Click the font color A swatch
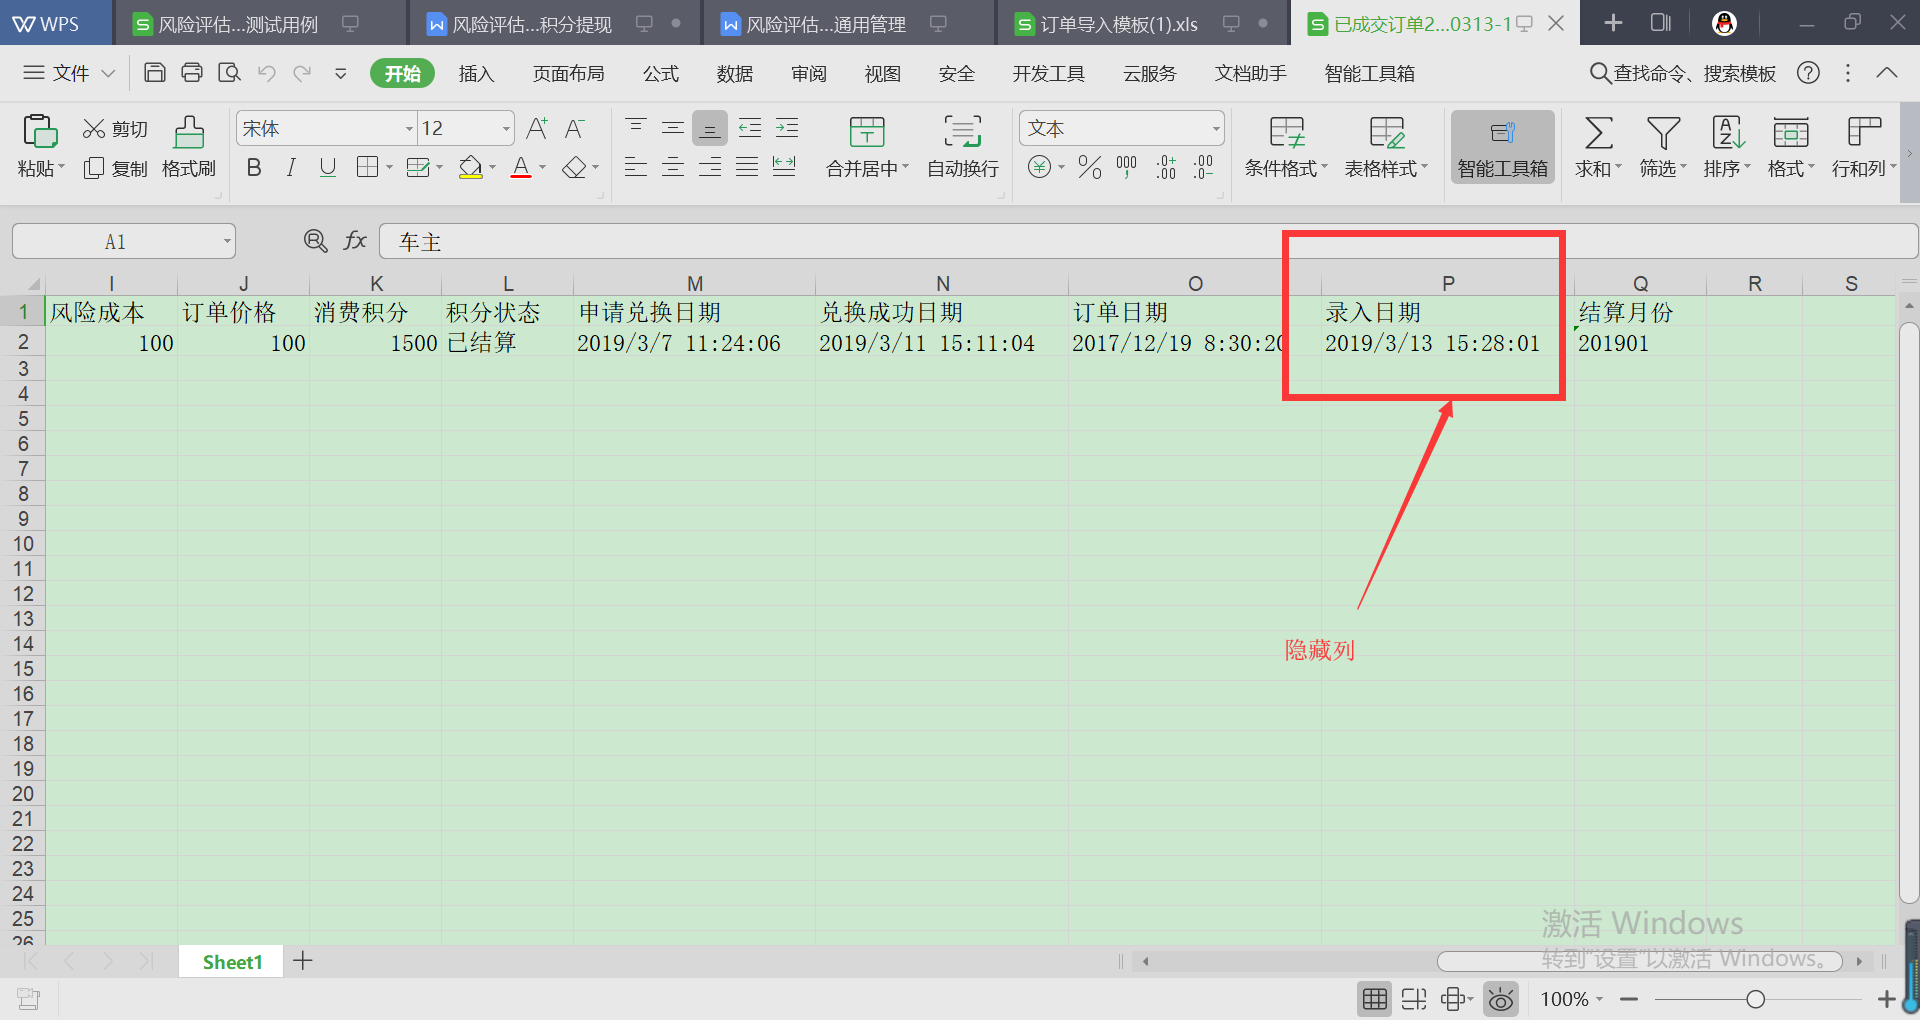The image size is (1920, 1020). pos(521,167)
